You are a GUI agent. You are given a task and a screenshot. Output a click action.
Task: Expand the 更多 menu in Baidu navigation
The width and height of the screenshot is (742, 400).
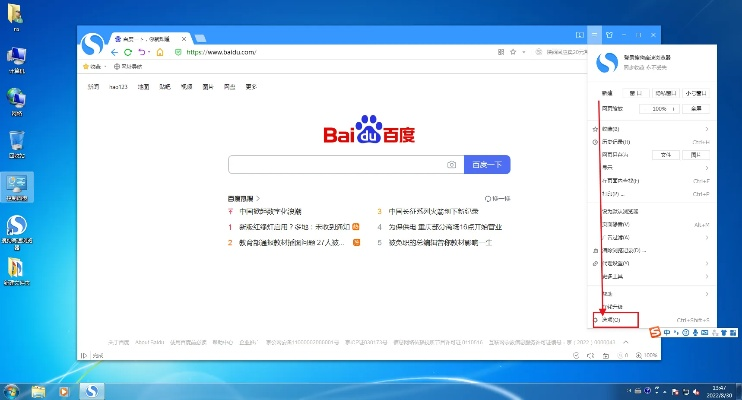251,87
